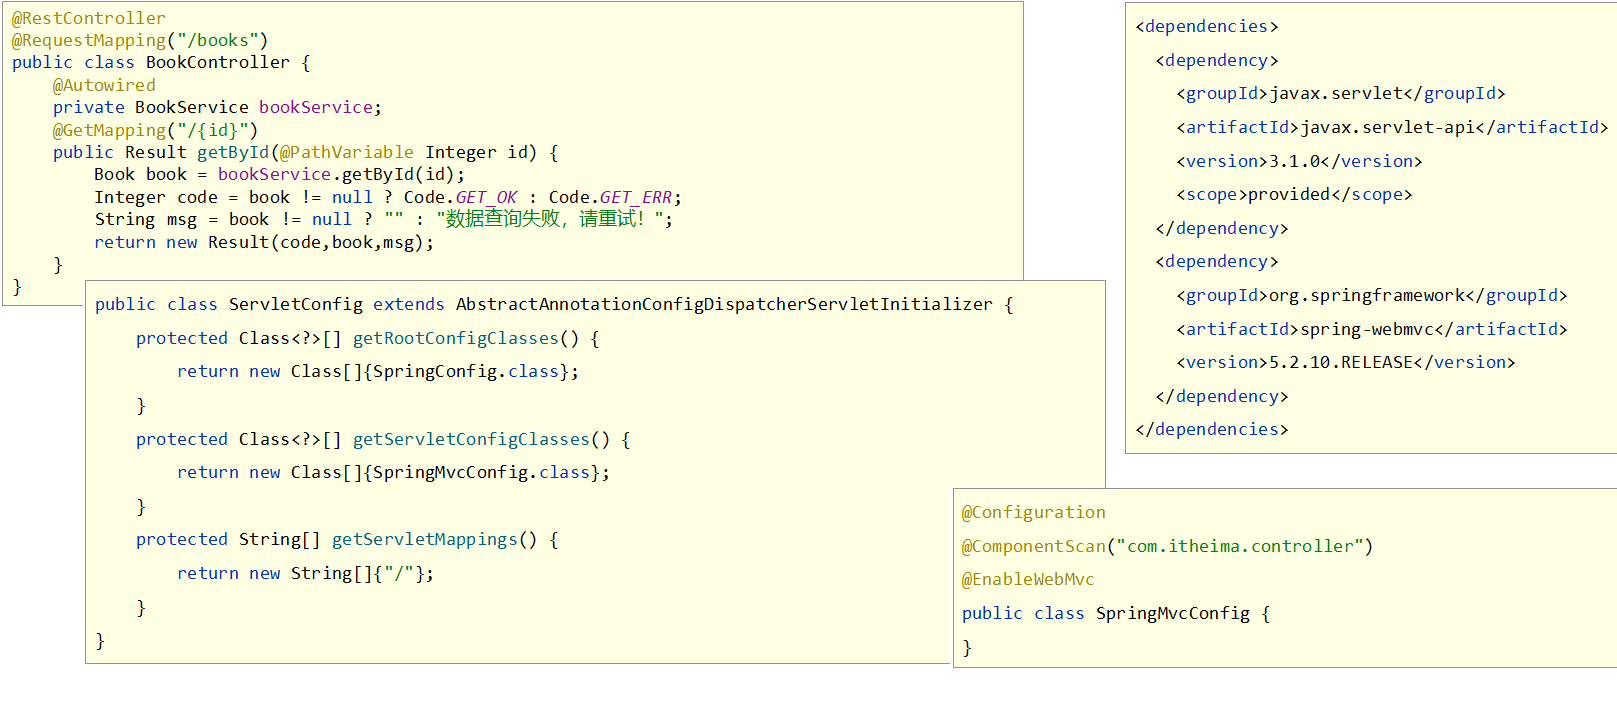The image size is (1617, 712).
Task: Click the @RestController annotation
Action: [88, 18]
